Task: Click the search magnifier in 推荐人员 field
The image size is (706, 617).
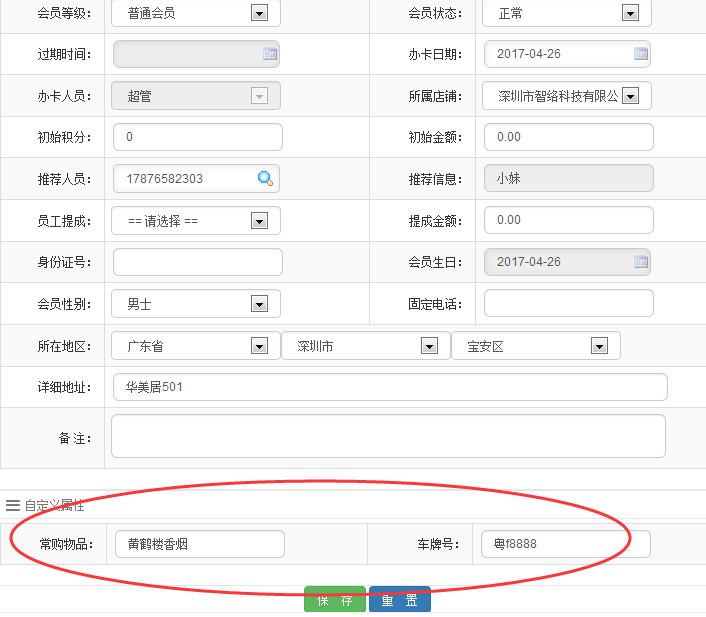Action: [x=265, y=178]
